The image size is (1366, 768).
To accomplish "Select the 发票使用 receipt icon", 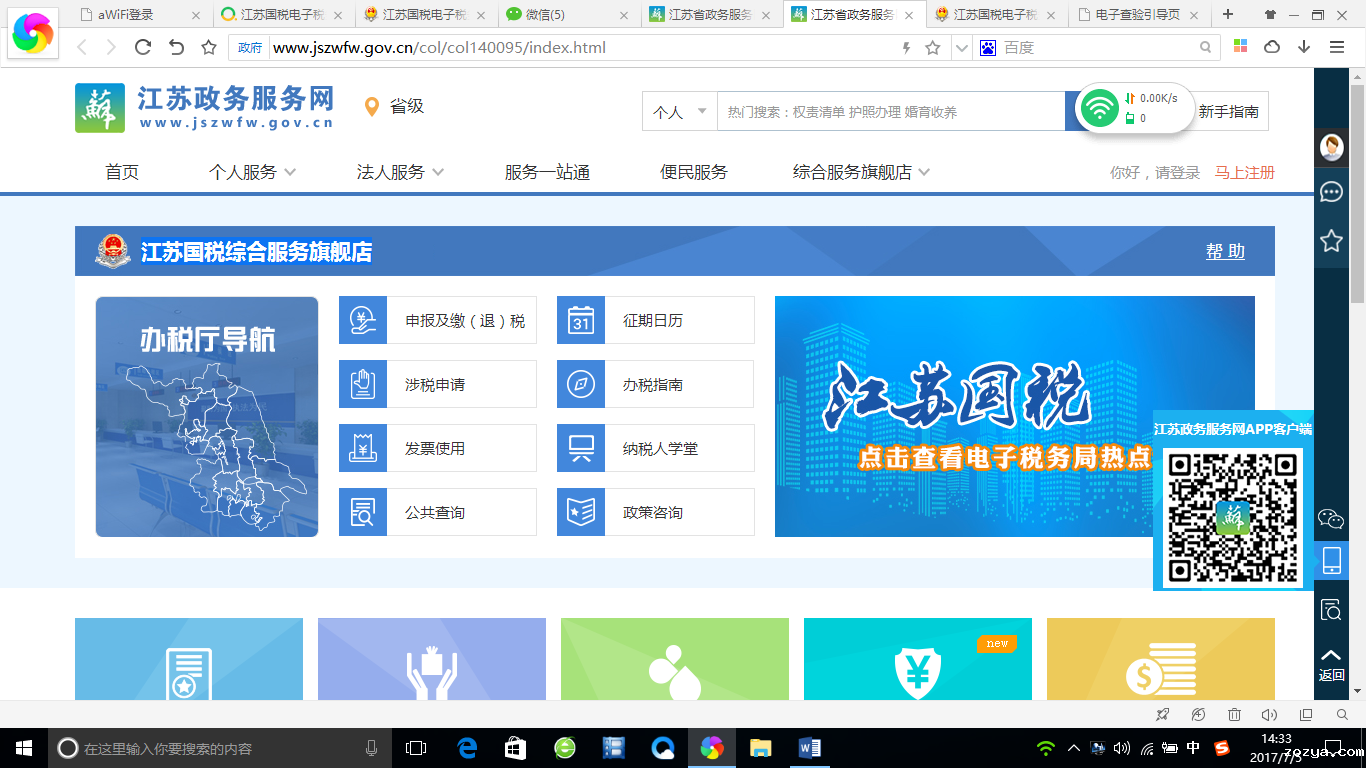I will point(363,449).
